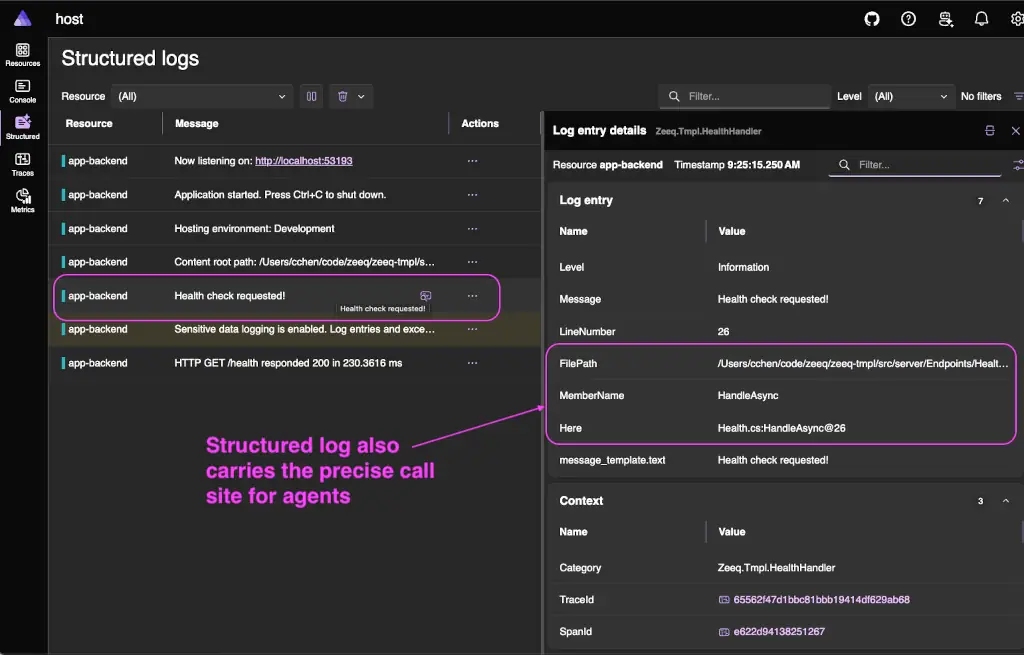This screenshot has height=655, width=1024.
Task: Open the SpanId e622d94138251267 link
Action: tap(779, 631)
